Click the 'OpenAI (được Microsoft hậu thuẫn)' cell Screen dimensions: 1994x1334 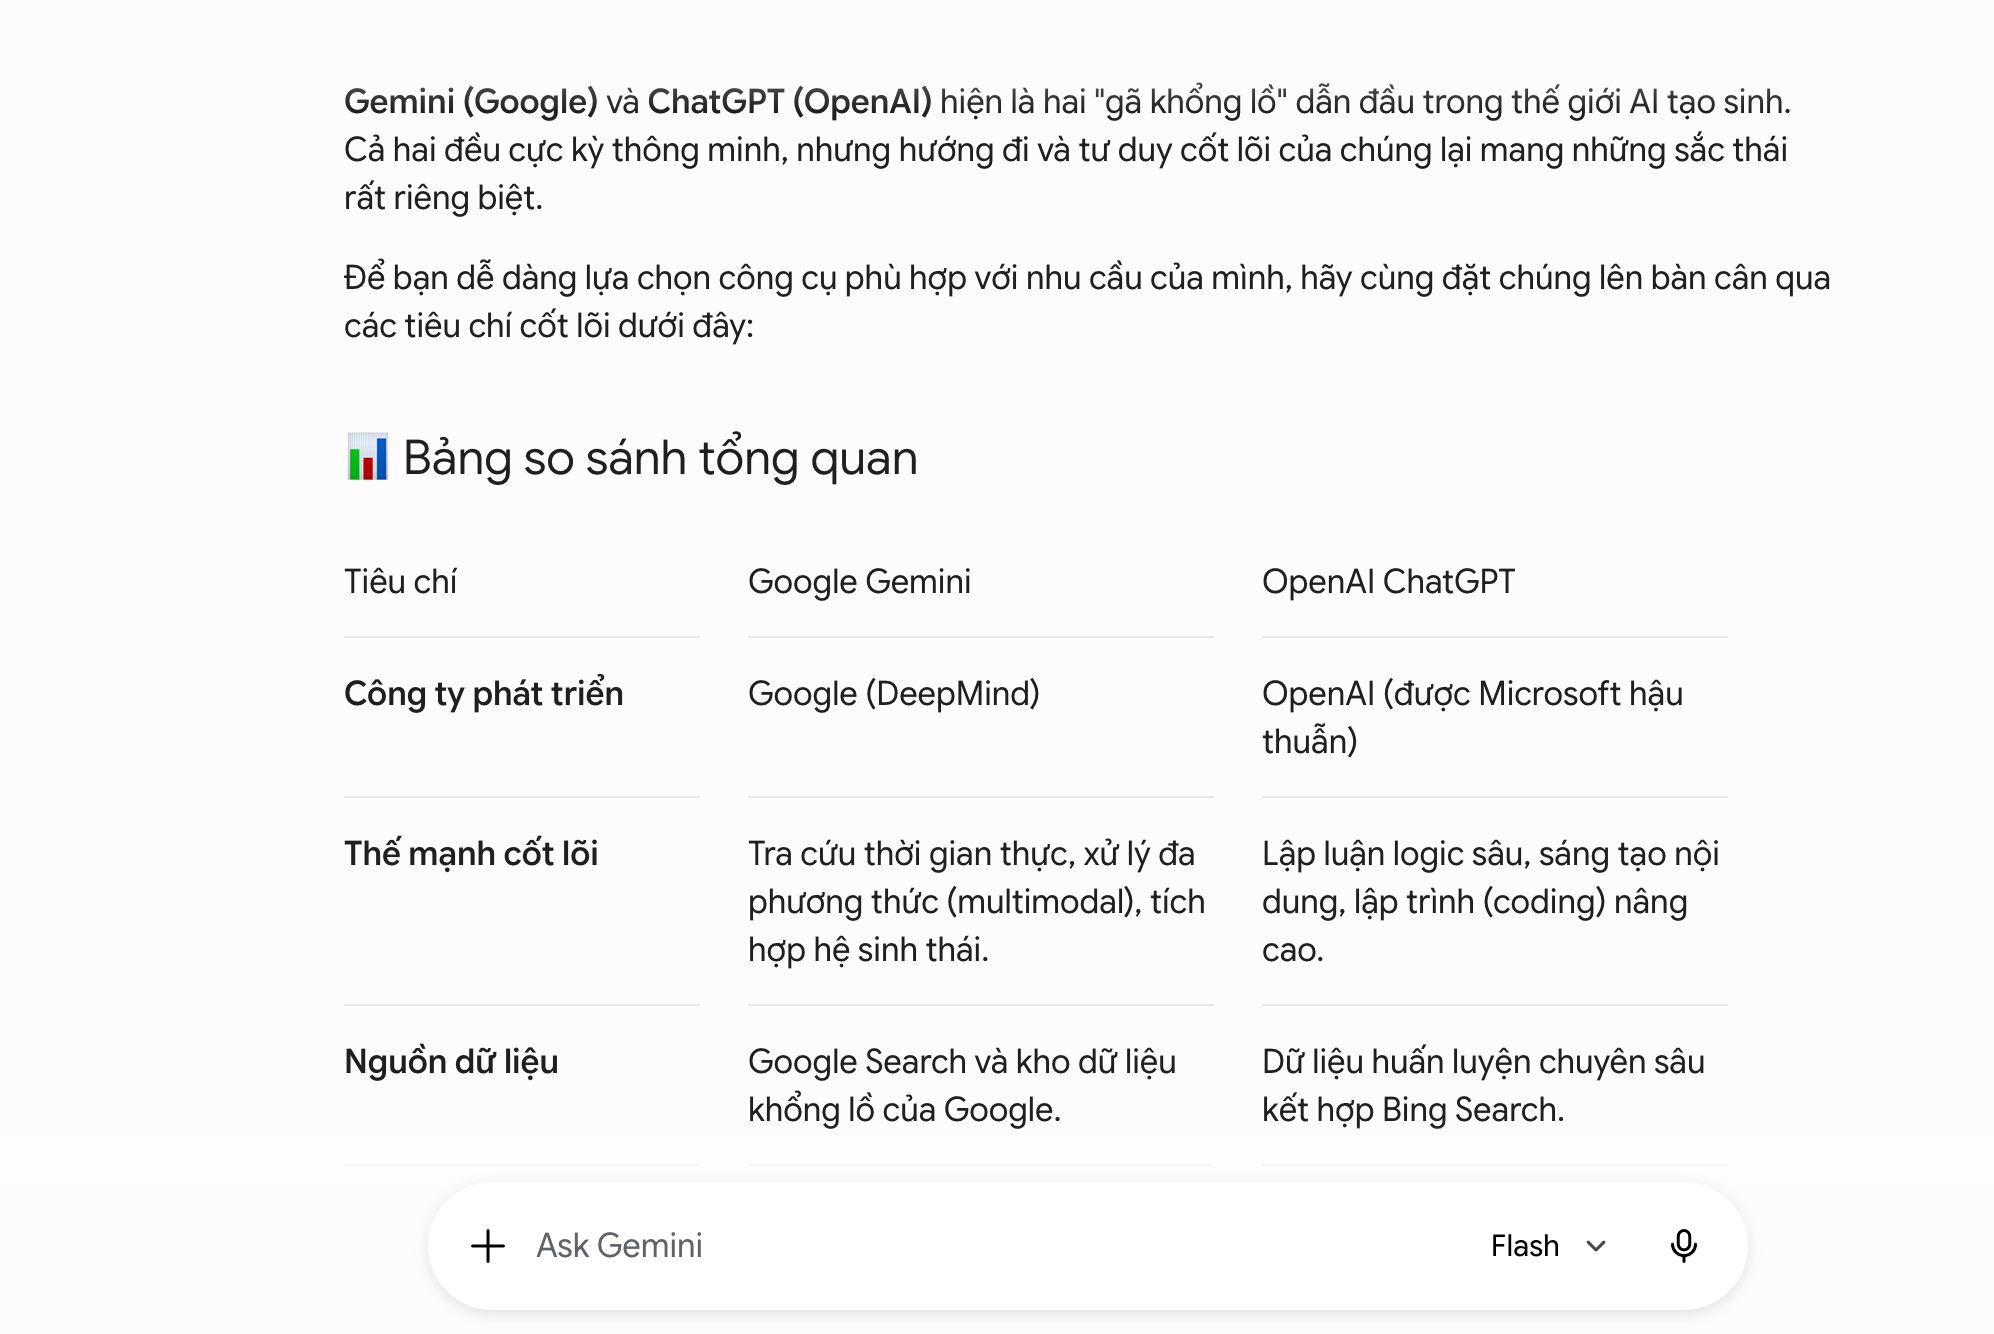(x=1472, y=718)
